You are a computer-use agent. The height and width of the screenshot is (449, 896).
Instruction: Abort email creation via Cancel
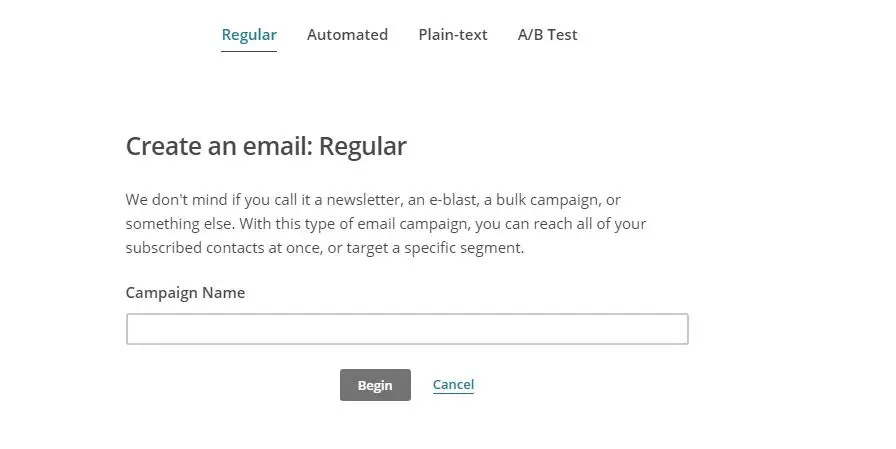(453, 384)
